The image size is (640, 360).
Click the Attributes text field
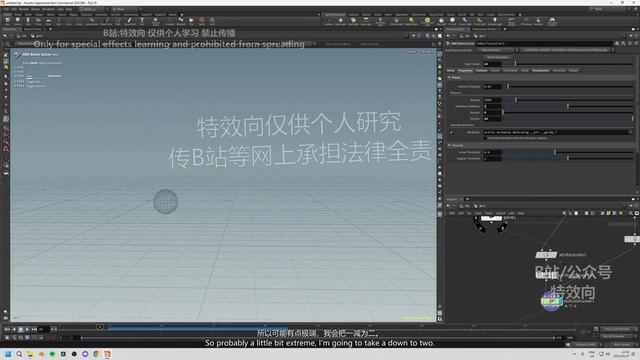pyautogui.click(x=557, y=132)
